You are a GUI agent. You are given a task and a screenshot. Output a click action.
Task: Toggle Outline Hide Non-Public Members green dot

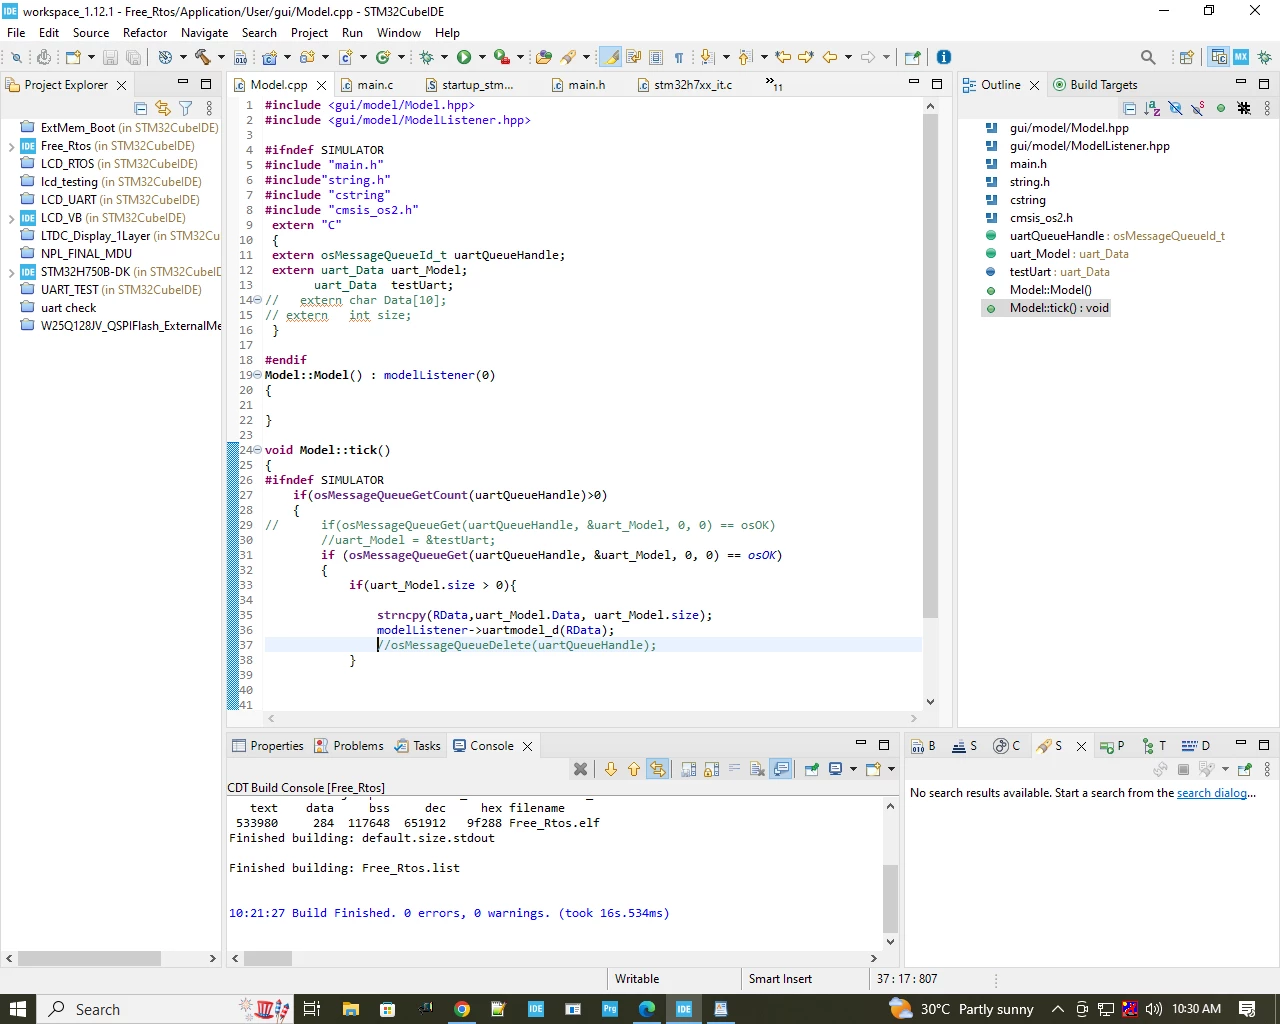[x=1221, y=108]
